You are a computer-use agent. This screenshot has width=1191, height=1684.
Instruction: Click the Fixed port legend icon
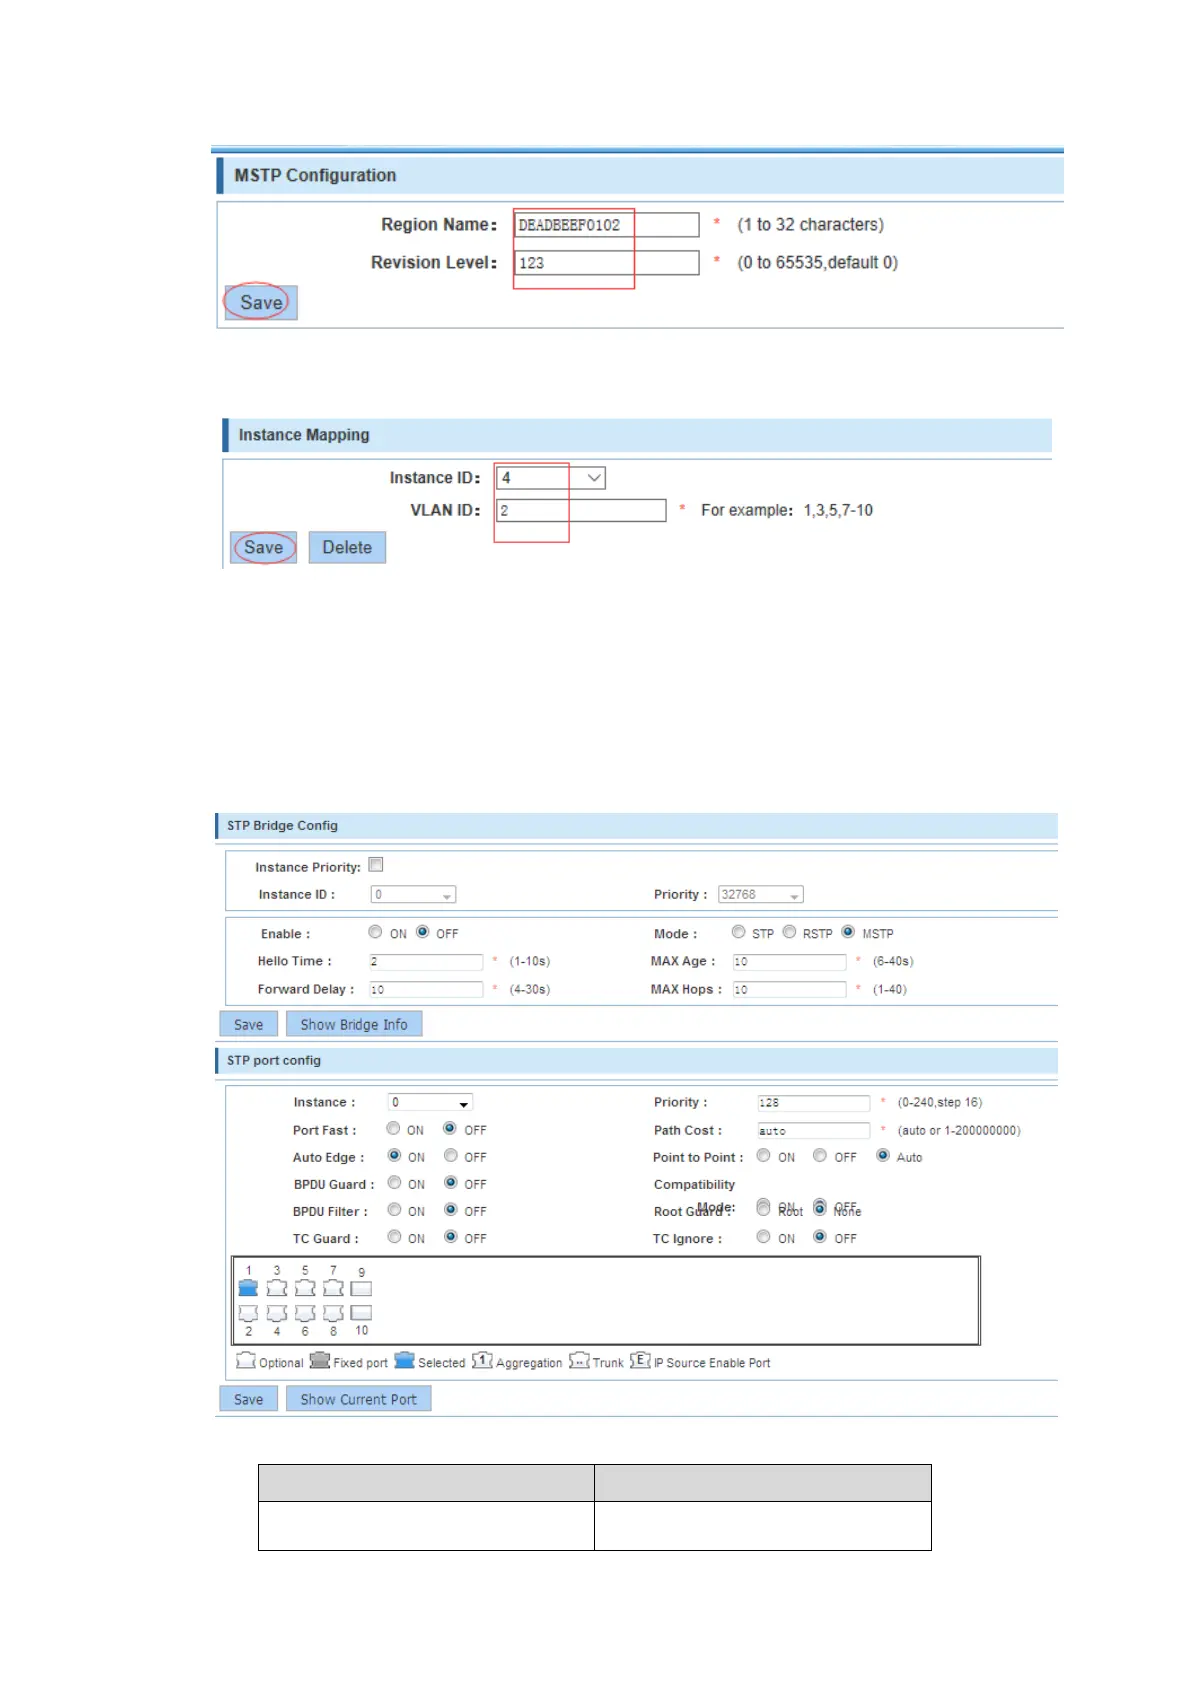click(x=320, y=1360)
